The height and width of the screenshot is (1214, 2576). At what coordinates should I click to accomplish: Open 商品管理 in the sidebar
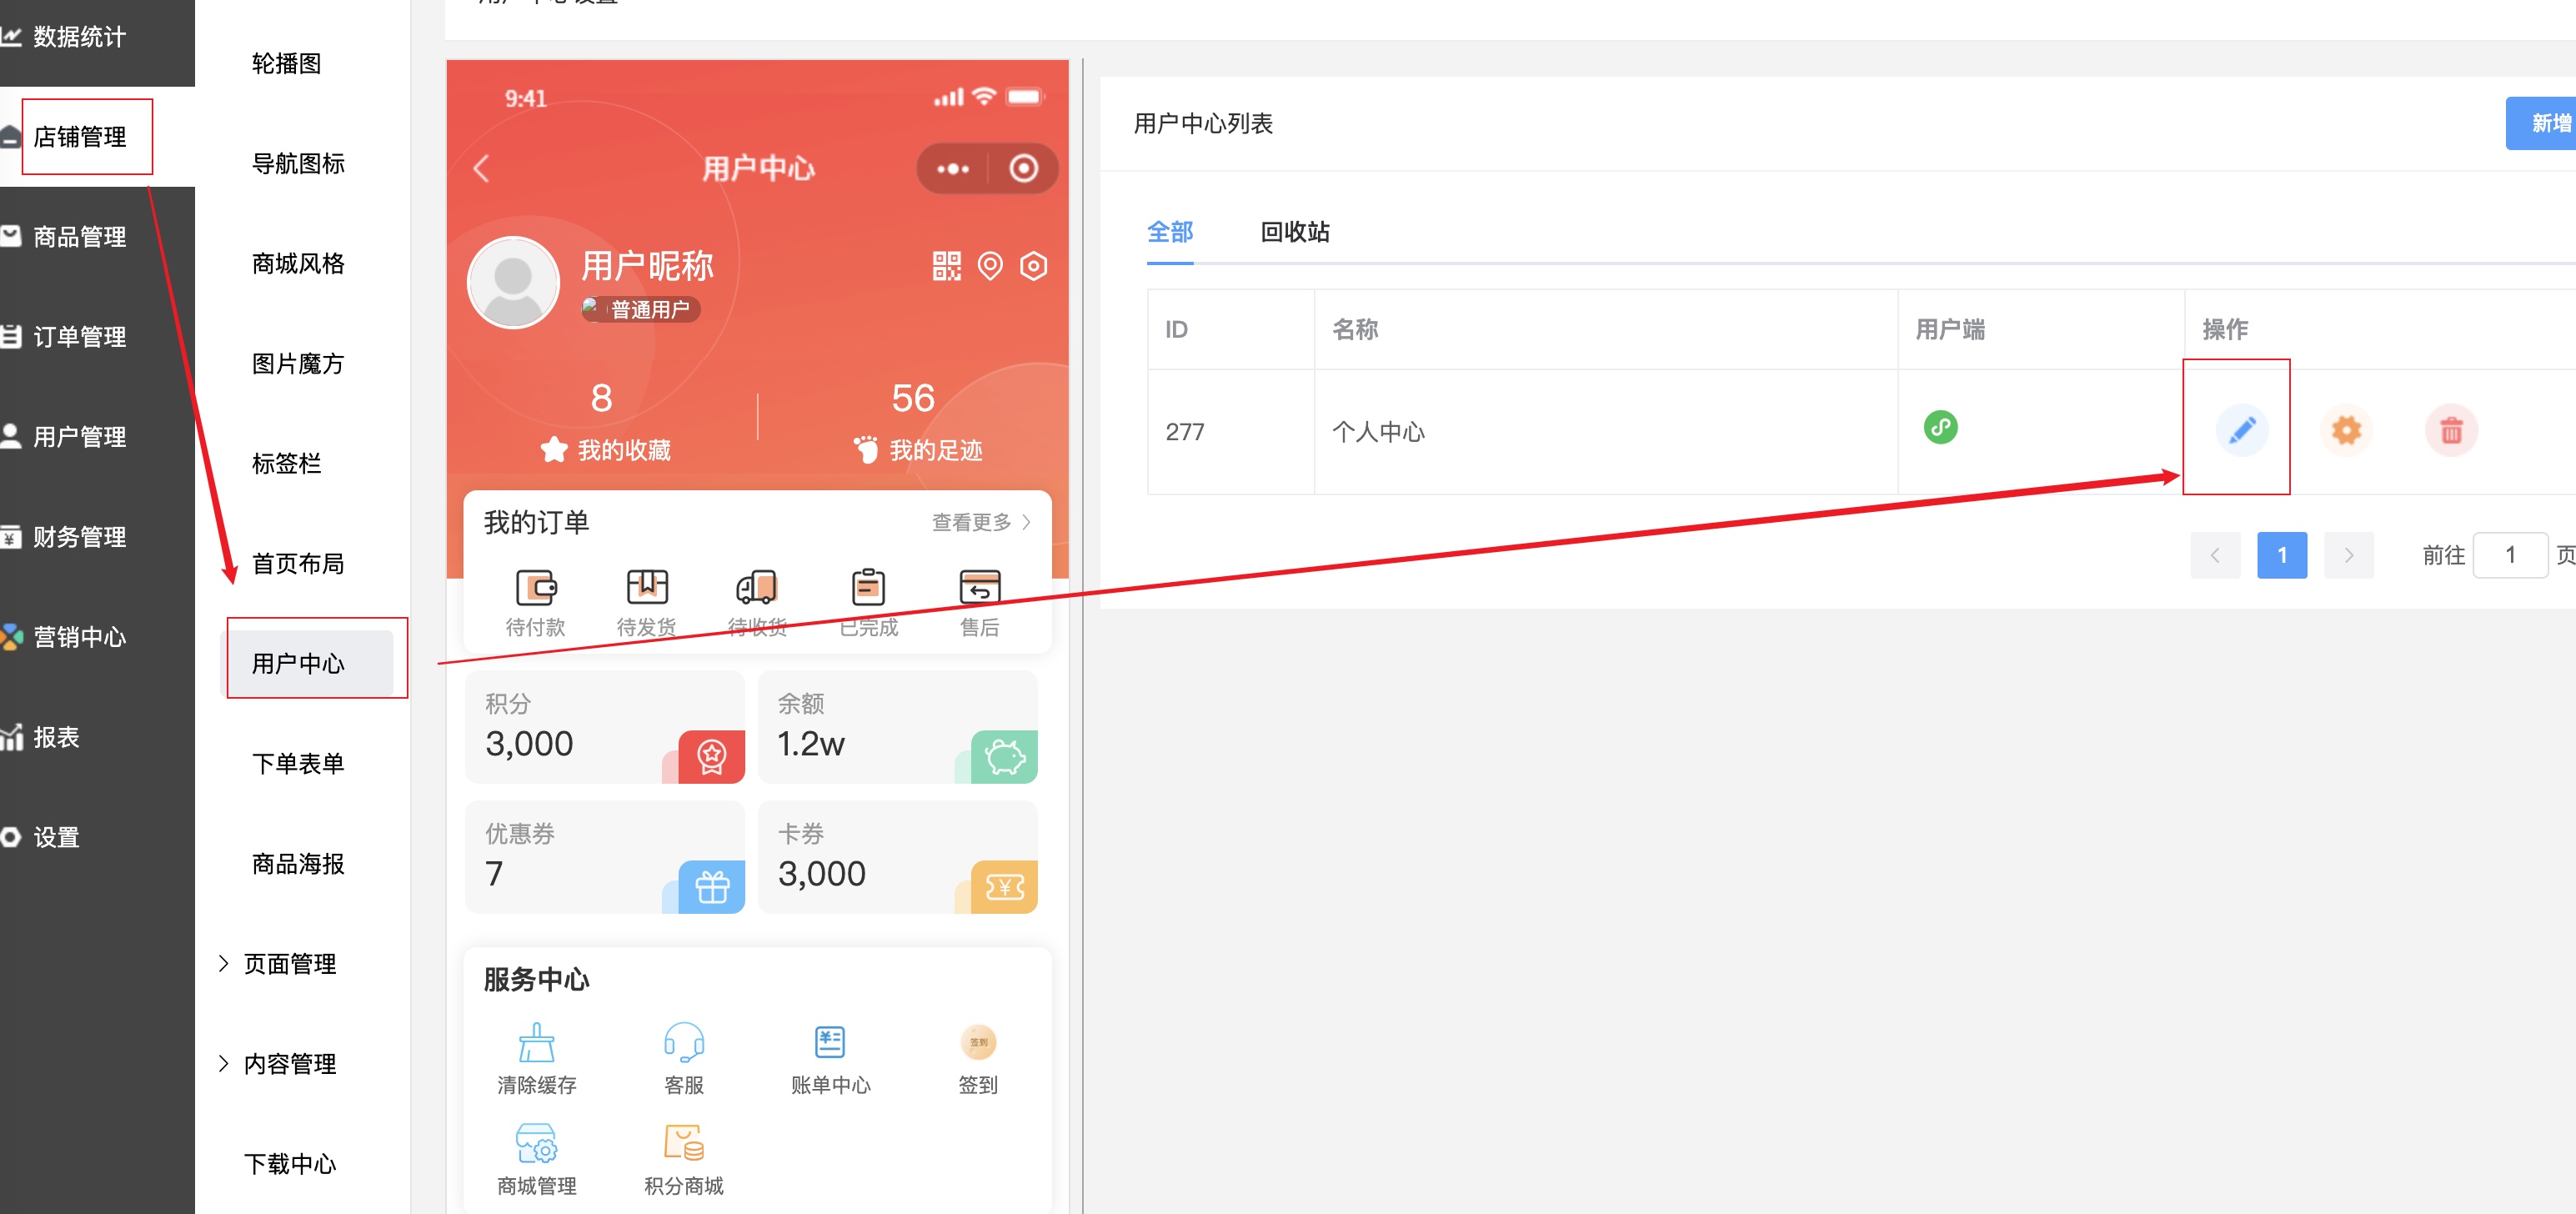80,237
